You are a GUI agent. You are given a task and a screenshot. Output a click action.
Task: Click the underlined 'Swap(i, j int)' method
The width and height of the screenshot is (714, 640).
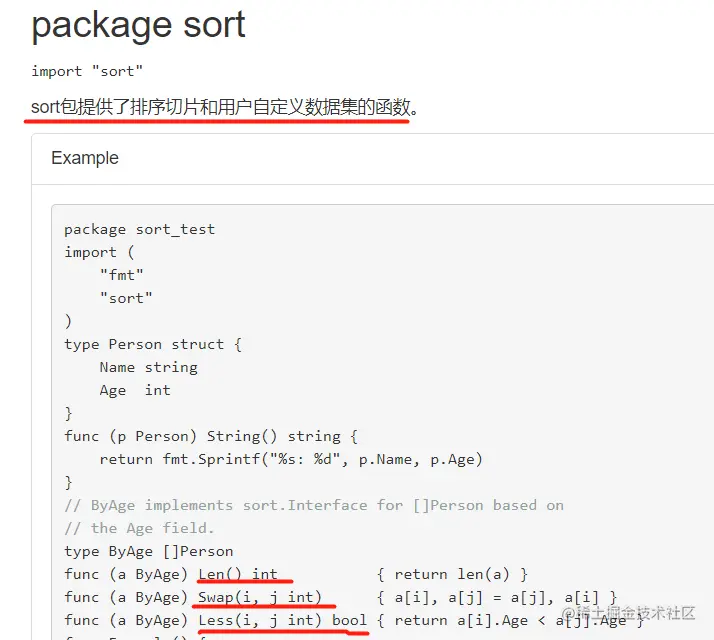(x=260, y=597)
